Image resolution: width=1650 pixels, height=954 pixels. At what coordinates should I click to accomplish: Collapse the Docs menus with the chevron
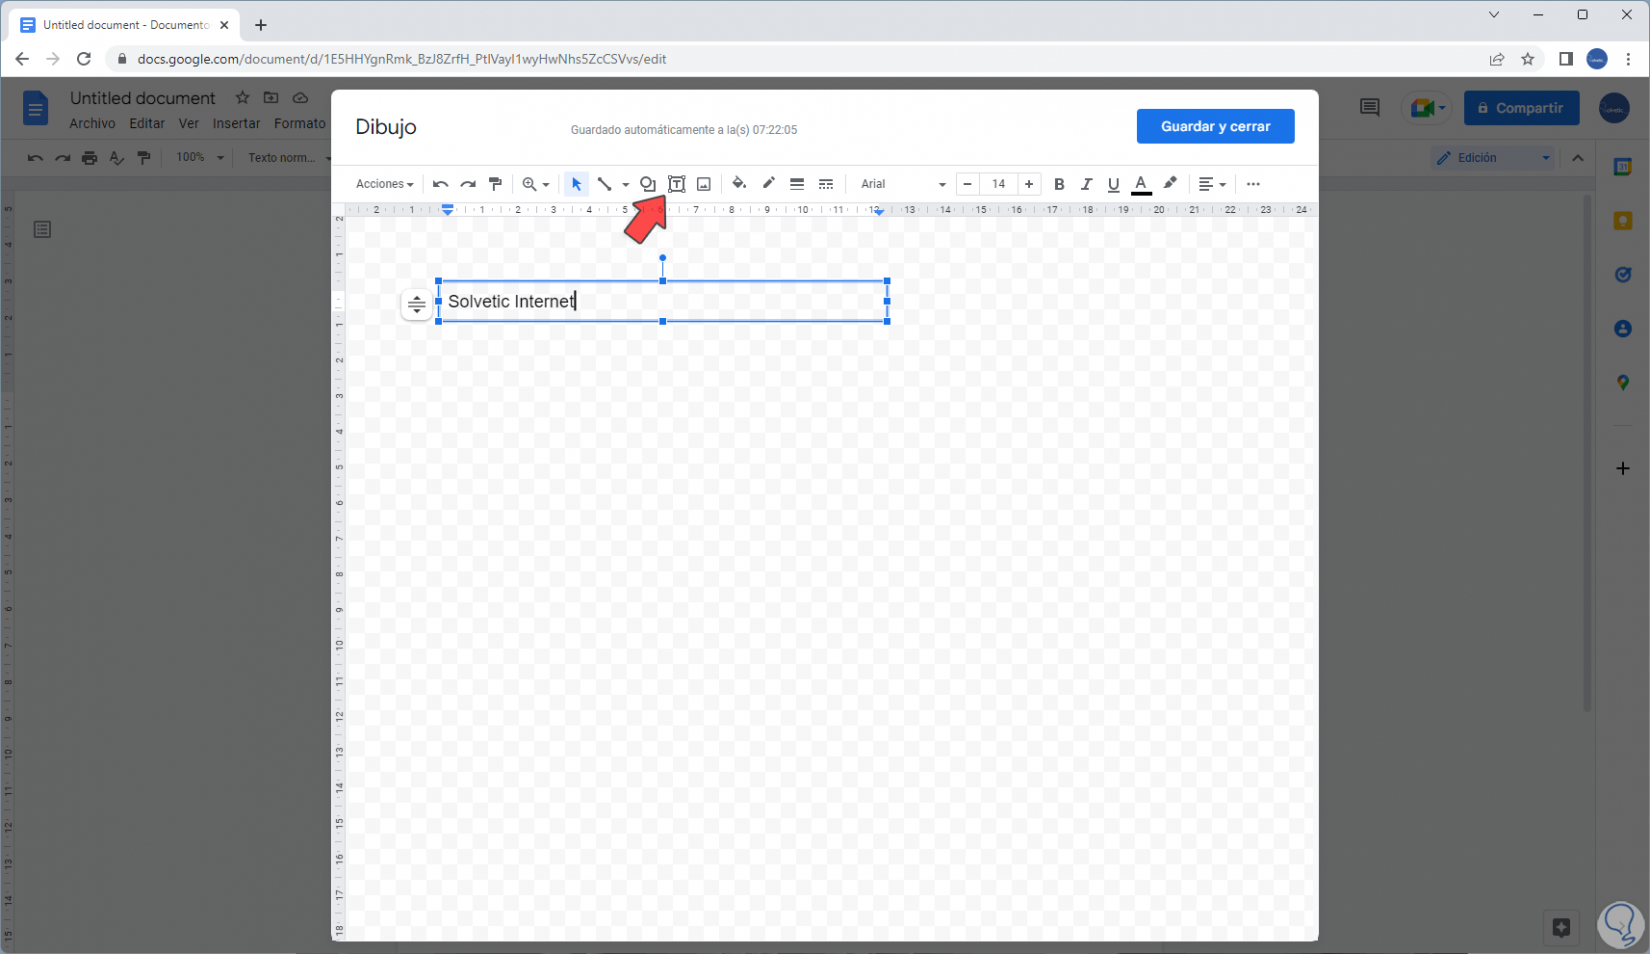[x=1578, y=158]
